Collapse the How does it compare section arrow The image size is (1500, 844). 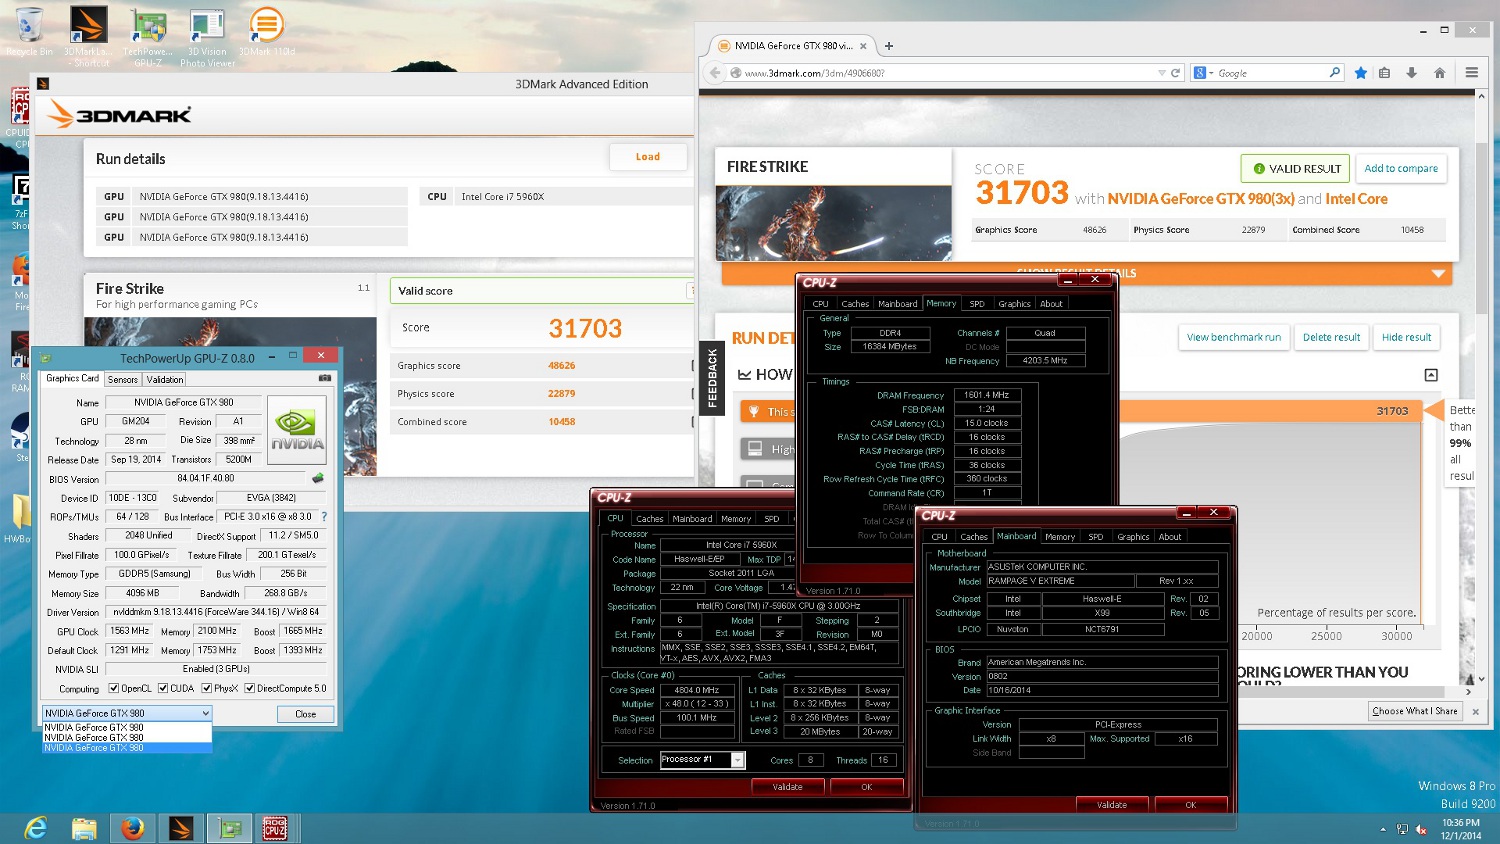pos(1431,375)
